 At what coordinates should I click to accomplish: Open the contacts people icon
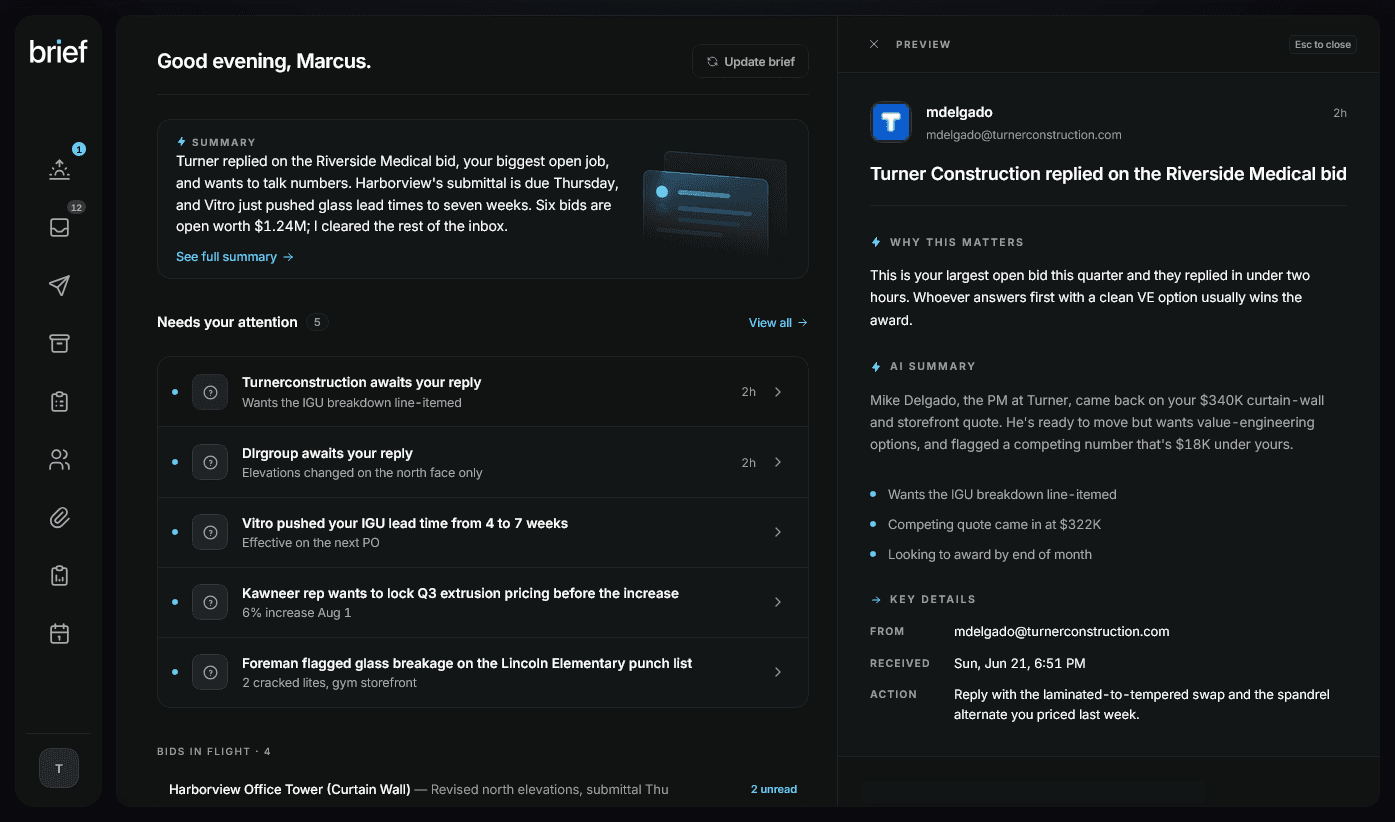point(59,460)
